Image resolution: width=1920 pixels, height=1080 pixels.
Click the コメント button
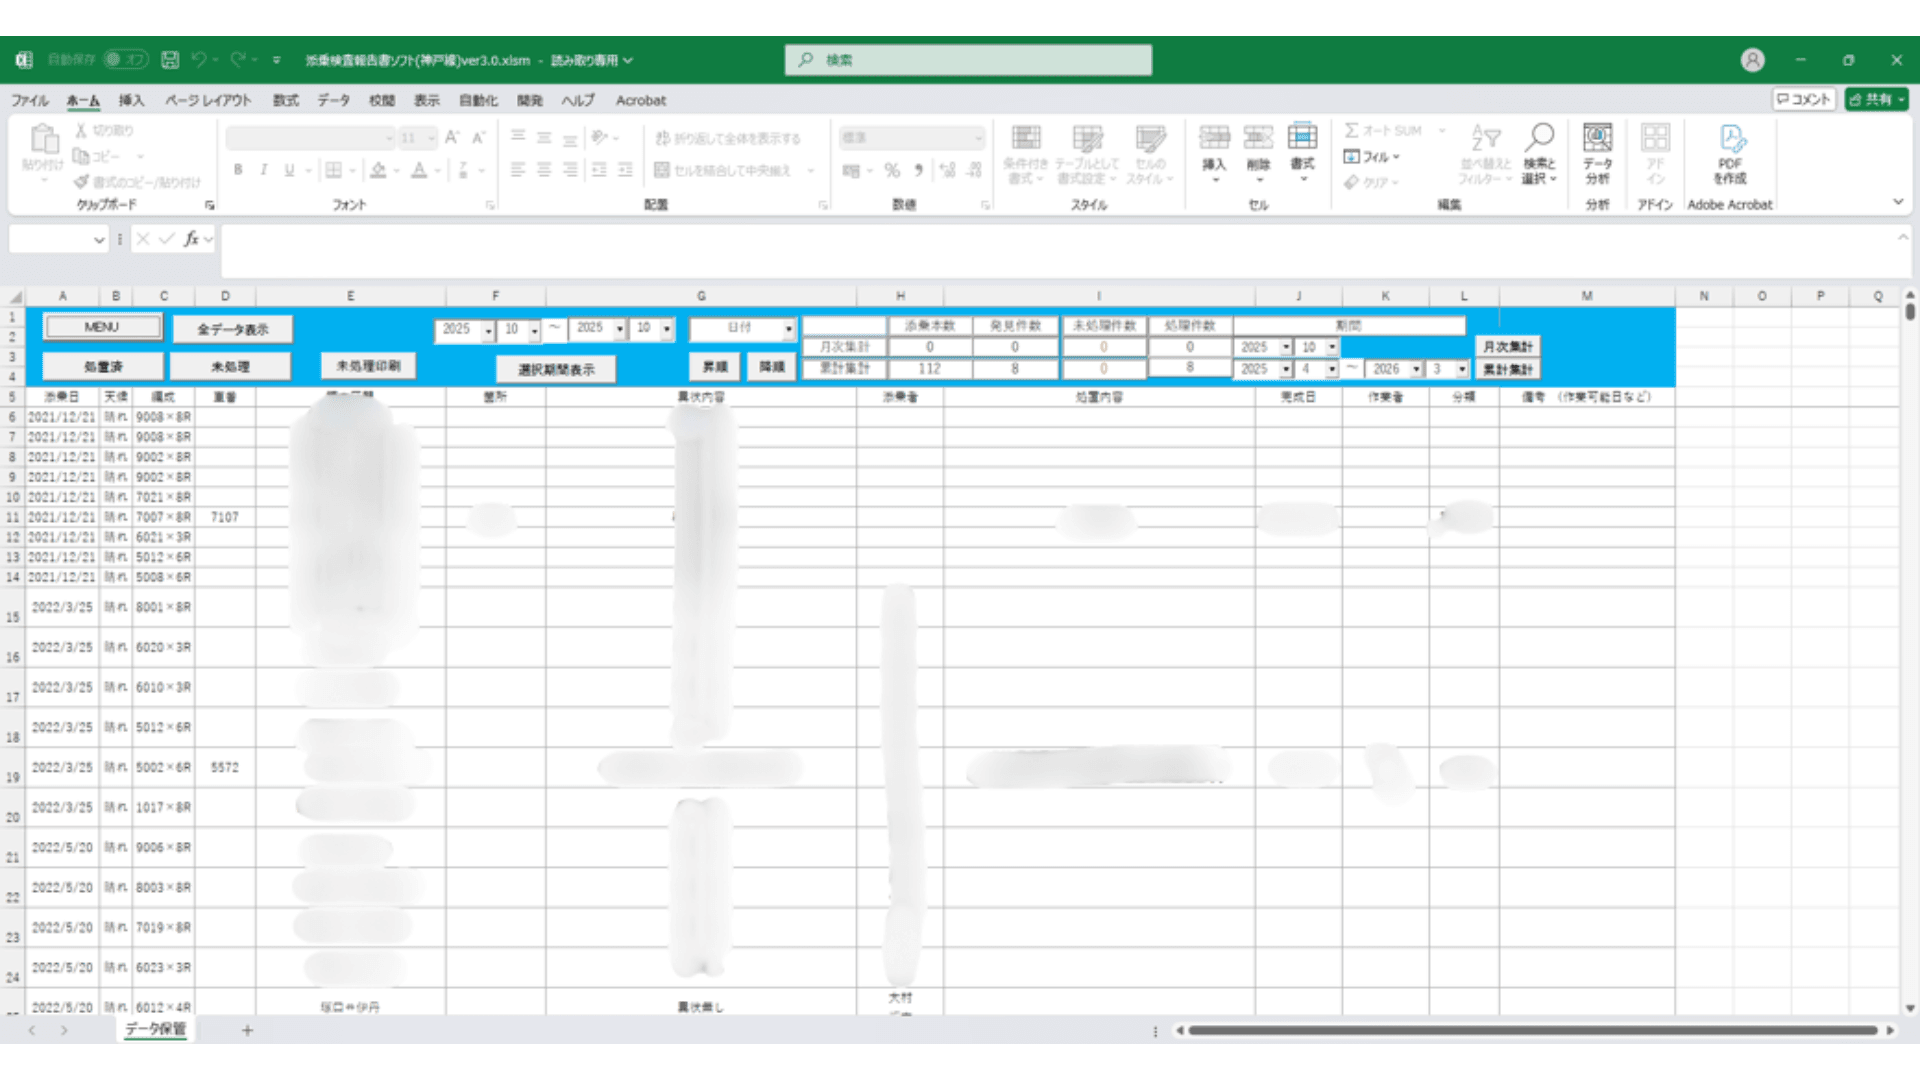pos(1804,99)
